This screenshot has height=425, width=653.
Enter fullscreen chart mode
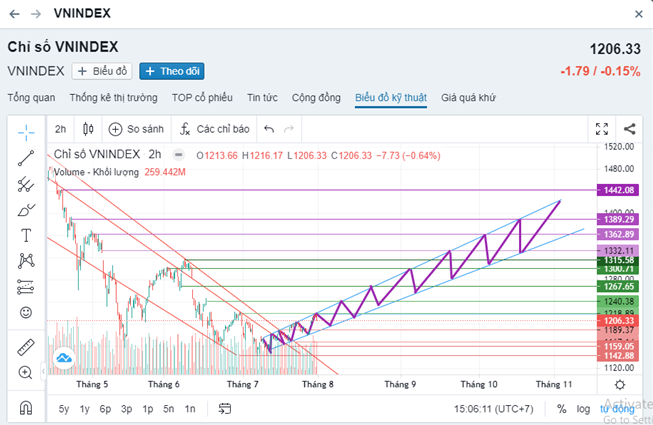[602, 129]
